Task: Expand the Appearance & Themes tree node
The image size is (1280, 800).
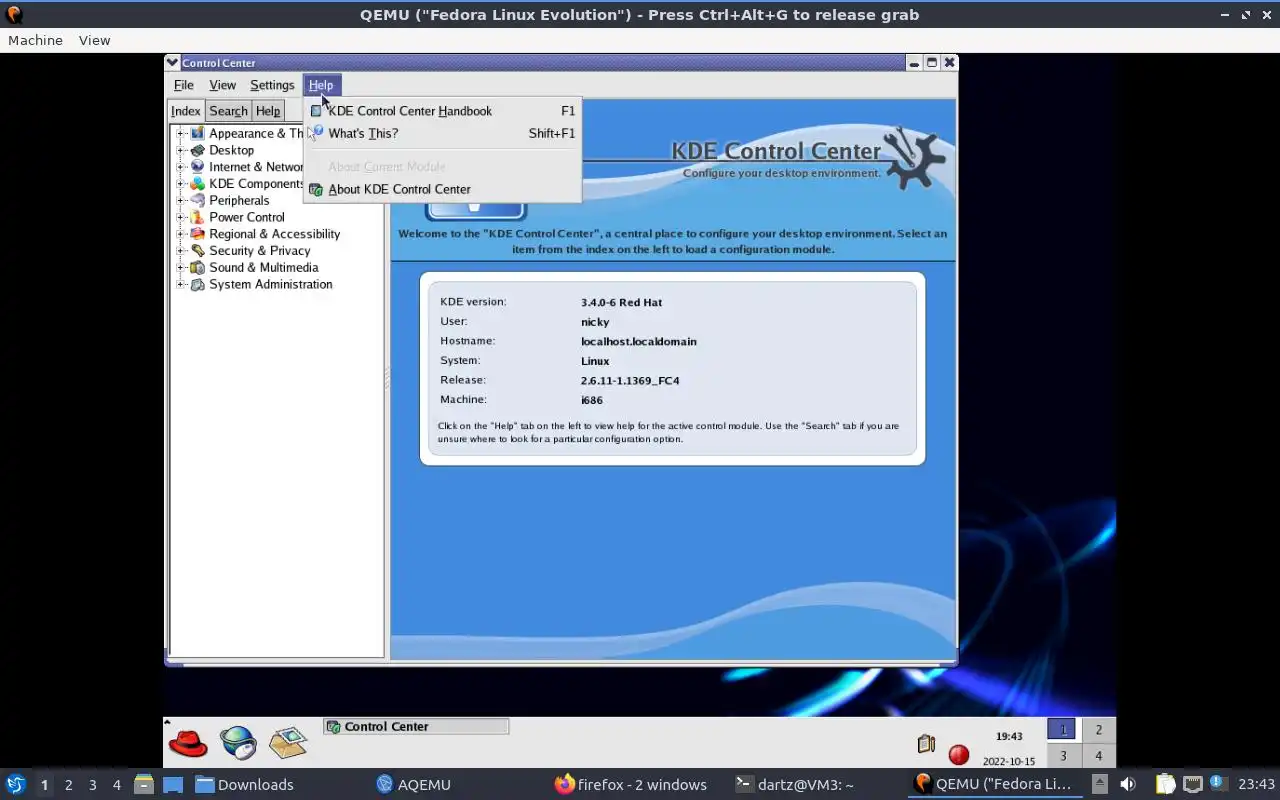Action: pos(181,133)
